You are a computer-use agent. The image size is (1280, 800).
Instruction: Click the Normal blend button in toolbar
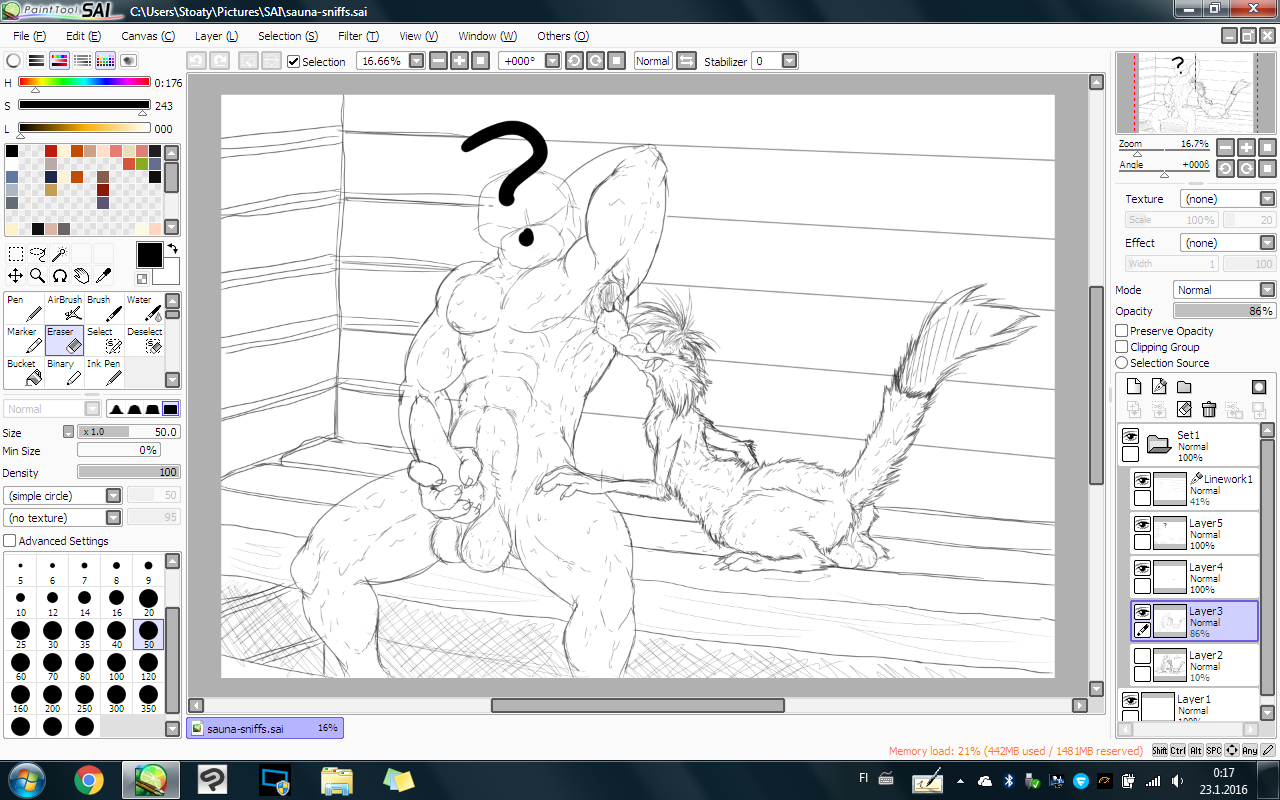tap(652, 61)
